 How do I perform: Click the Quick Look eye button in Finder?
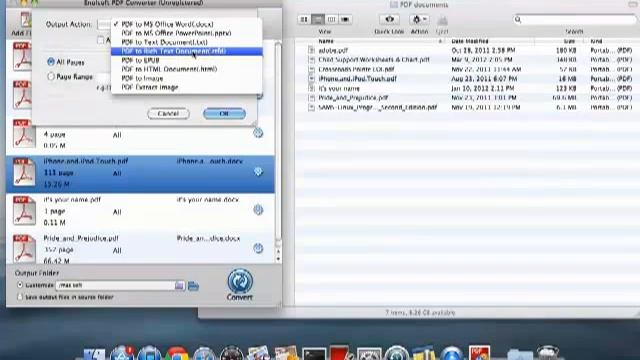click(x=389, y=19)
